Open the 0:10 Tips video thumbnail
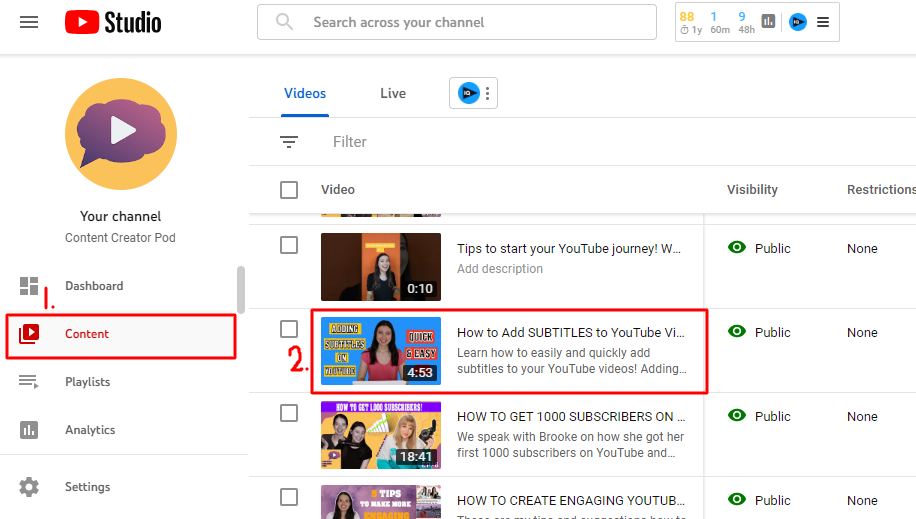Image resolution: width=916 pixels, height=519 pixels. pos(381,267)
